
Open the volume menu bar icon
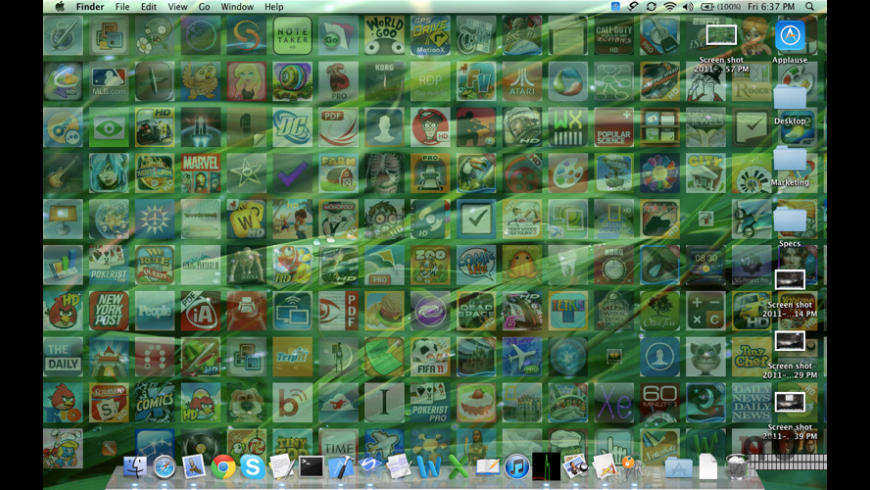pyautogui.click(x=688, y=7)
